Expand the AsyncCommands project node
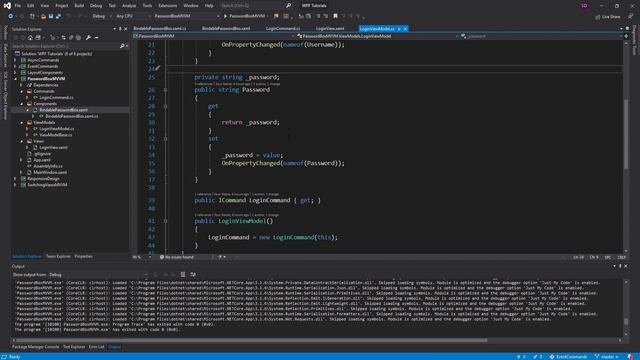Screen dimensions: 640x360 (16, 60)
